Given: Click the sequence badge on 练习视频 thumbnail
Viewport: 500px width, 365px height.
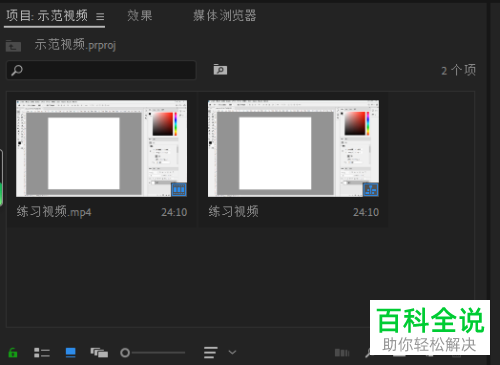Looking at the screenshot, I should (371, 190).
